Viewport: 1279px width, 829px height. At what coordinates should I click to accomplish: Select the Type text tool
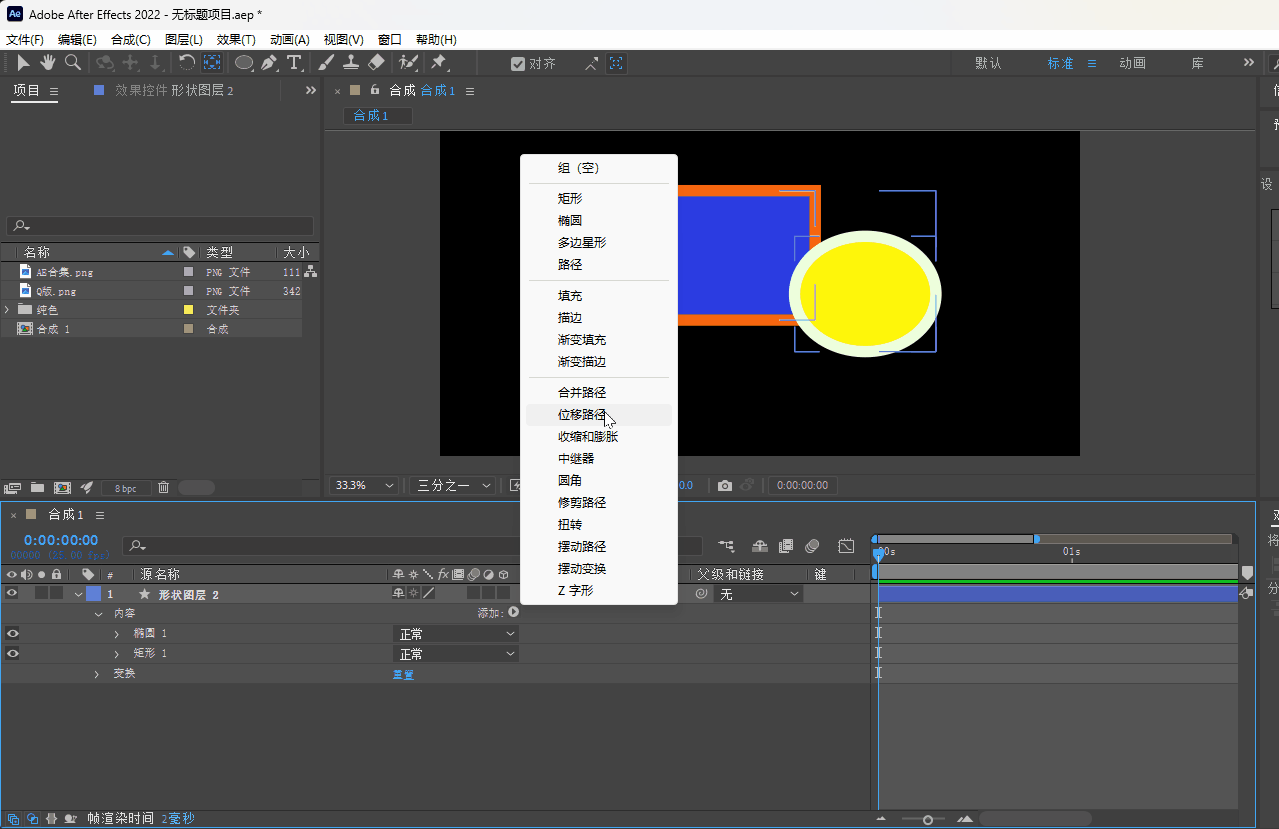tap(294, 63)
